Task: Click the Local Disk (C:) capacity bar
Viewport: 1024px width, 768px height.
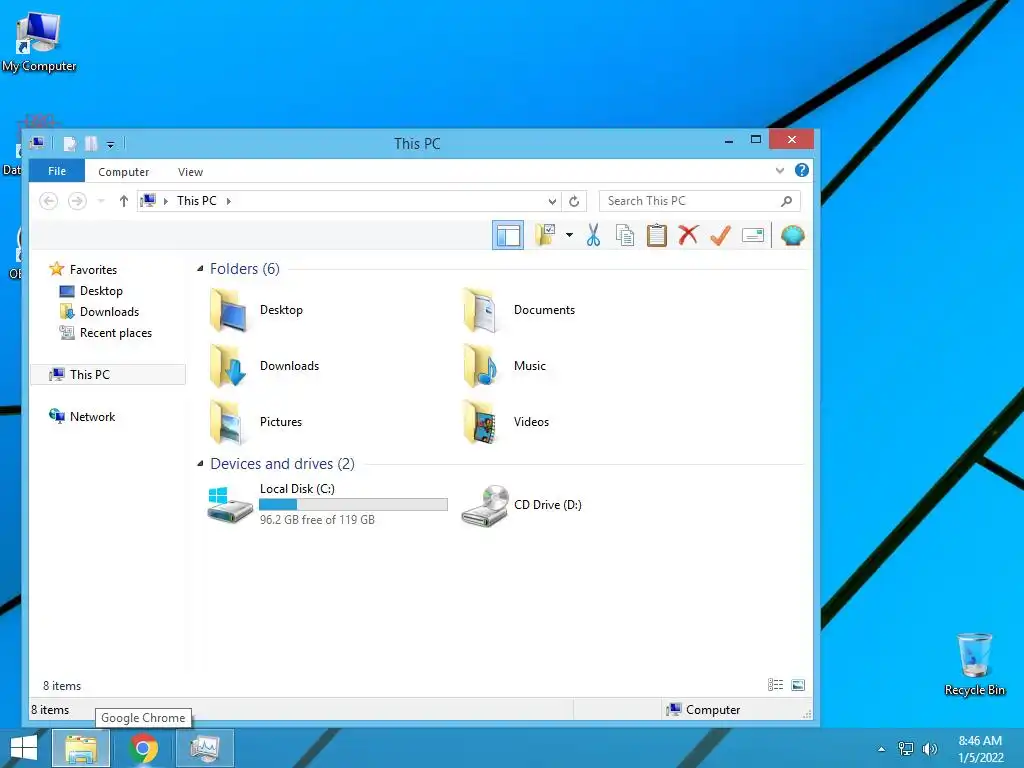Action: coord(353,504)
